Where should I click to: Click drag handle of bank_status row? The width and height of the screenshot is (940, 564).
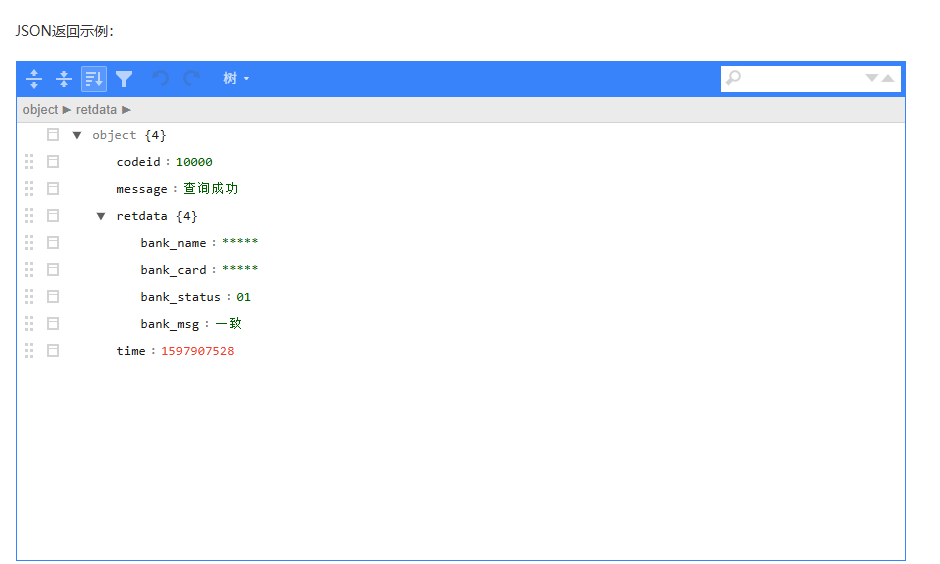click(29, 297)
